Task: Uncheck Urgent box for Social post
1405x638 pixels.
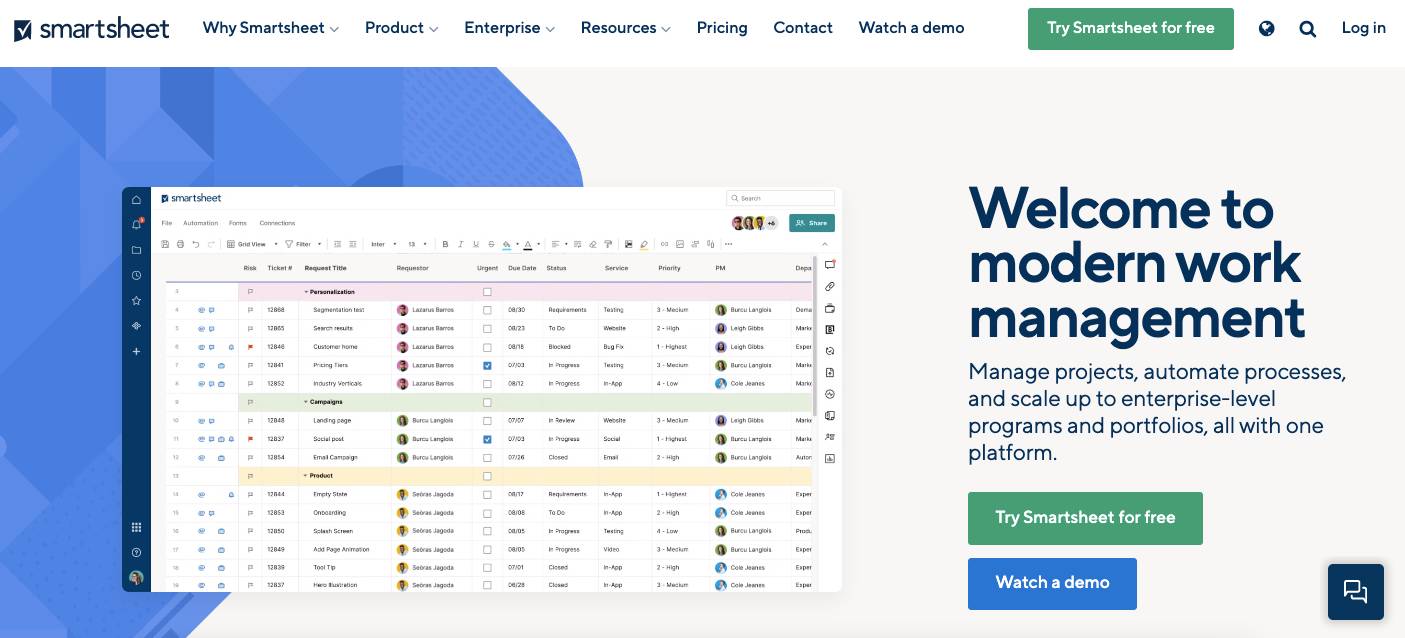Action: (487, 439)
